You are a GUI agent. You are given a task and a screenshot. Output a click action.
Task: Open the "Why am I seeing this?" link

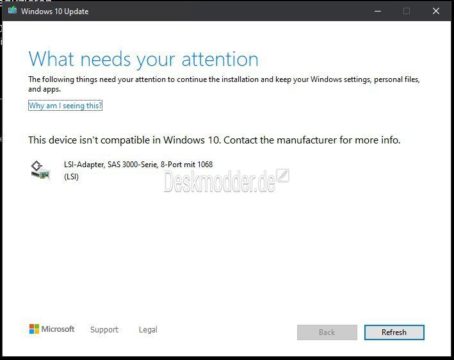pyautogui.click(x=65, y=106)
